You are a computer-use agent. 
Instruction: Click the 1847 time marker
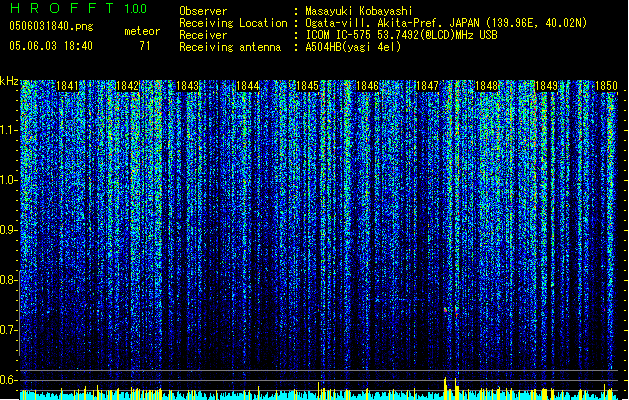coord(428,86)
